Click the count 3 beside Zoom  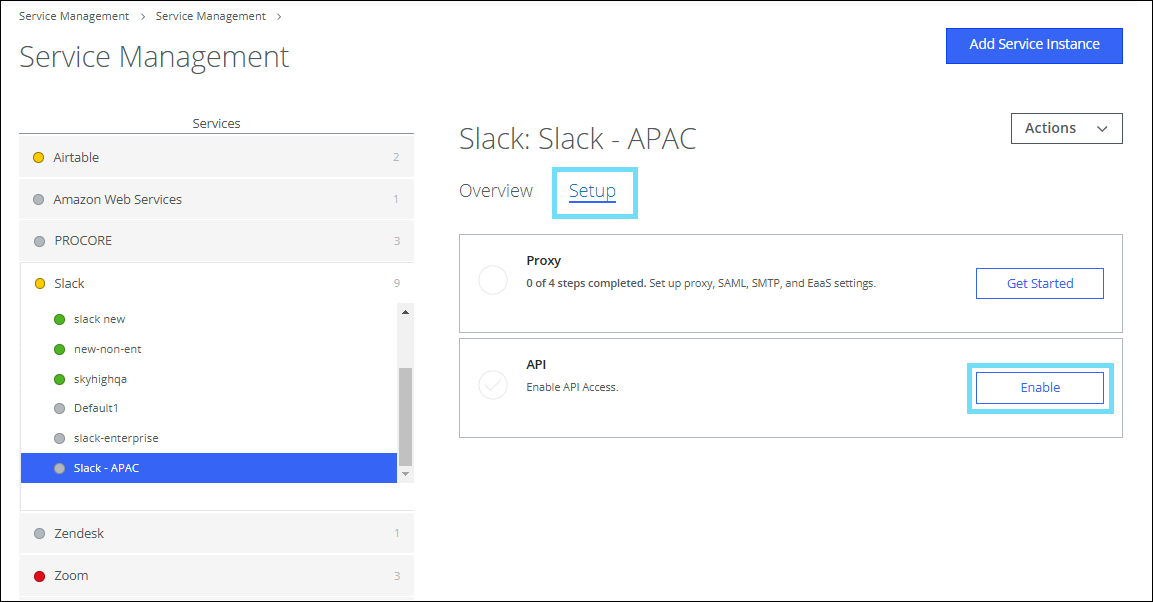(397, 576)
